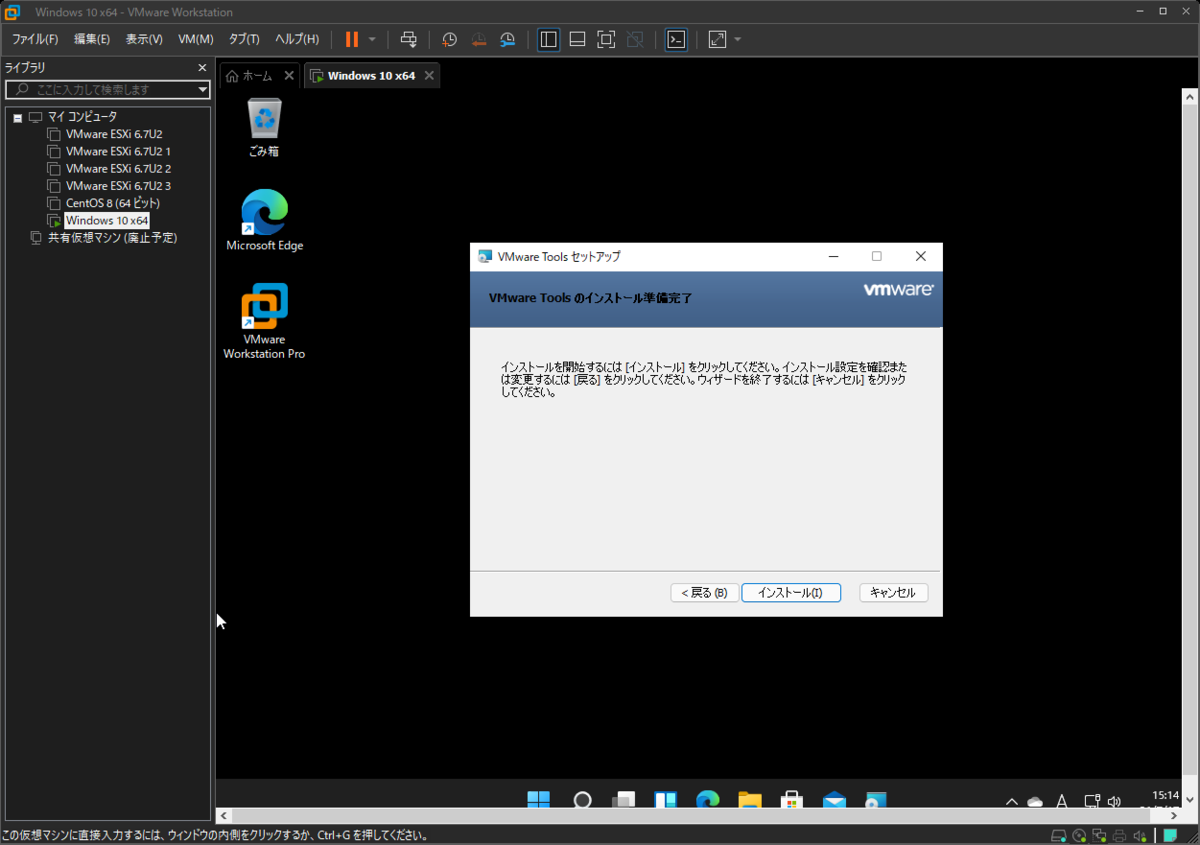
Task: Open the power options dropdown arrow
Action: 372,39
